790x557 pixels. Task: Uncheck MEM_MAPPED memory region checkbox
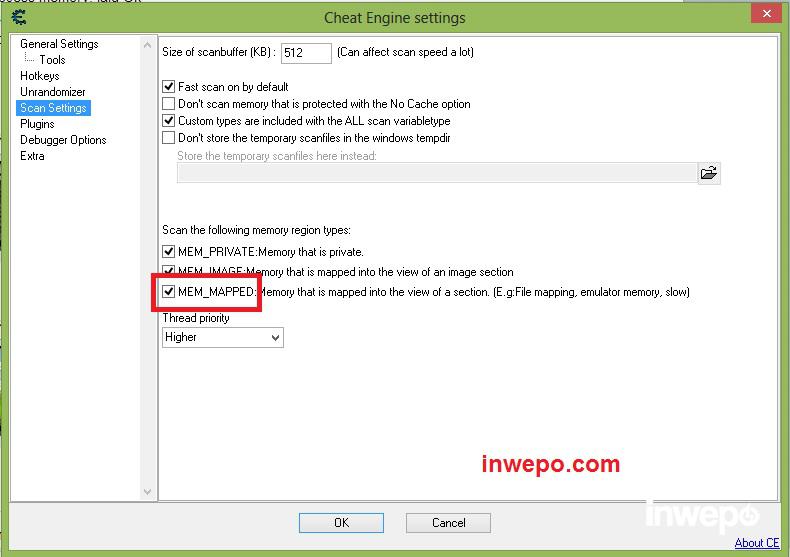click(168, 292)
